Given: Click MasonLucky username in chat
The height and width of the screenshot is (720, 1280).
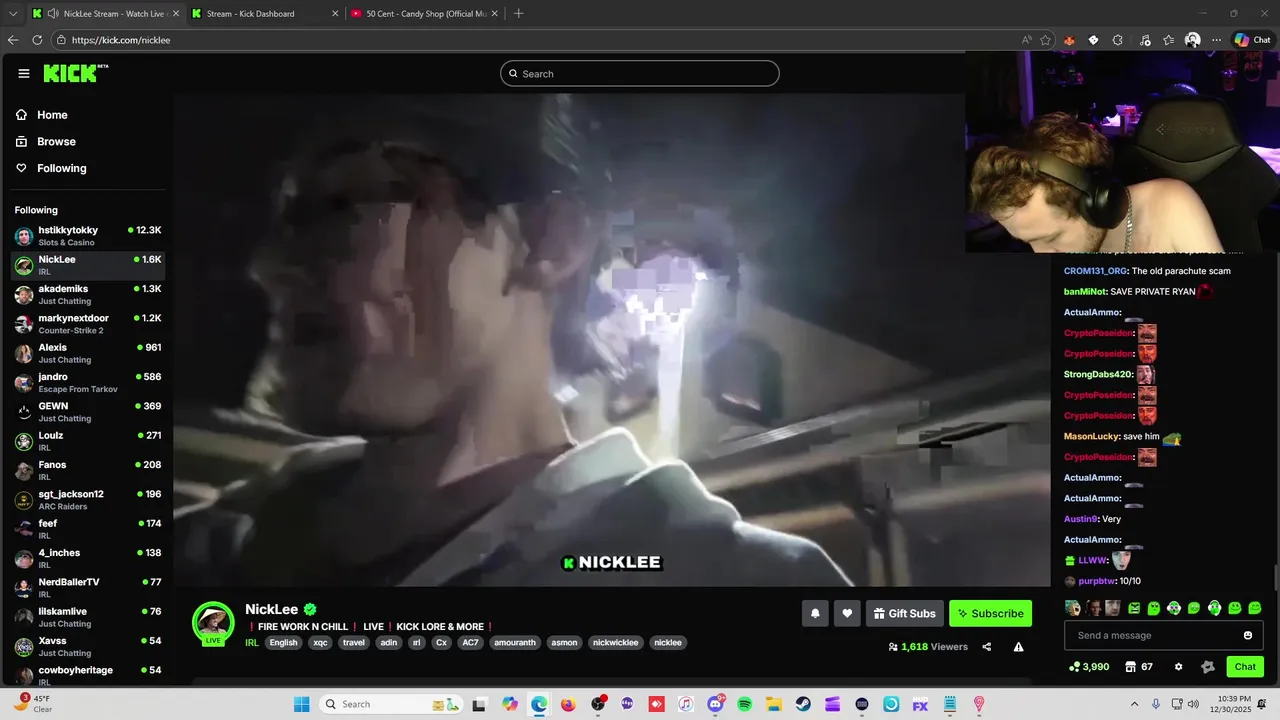Looking at the screenshot, I should pos(1090,437).
